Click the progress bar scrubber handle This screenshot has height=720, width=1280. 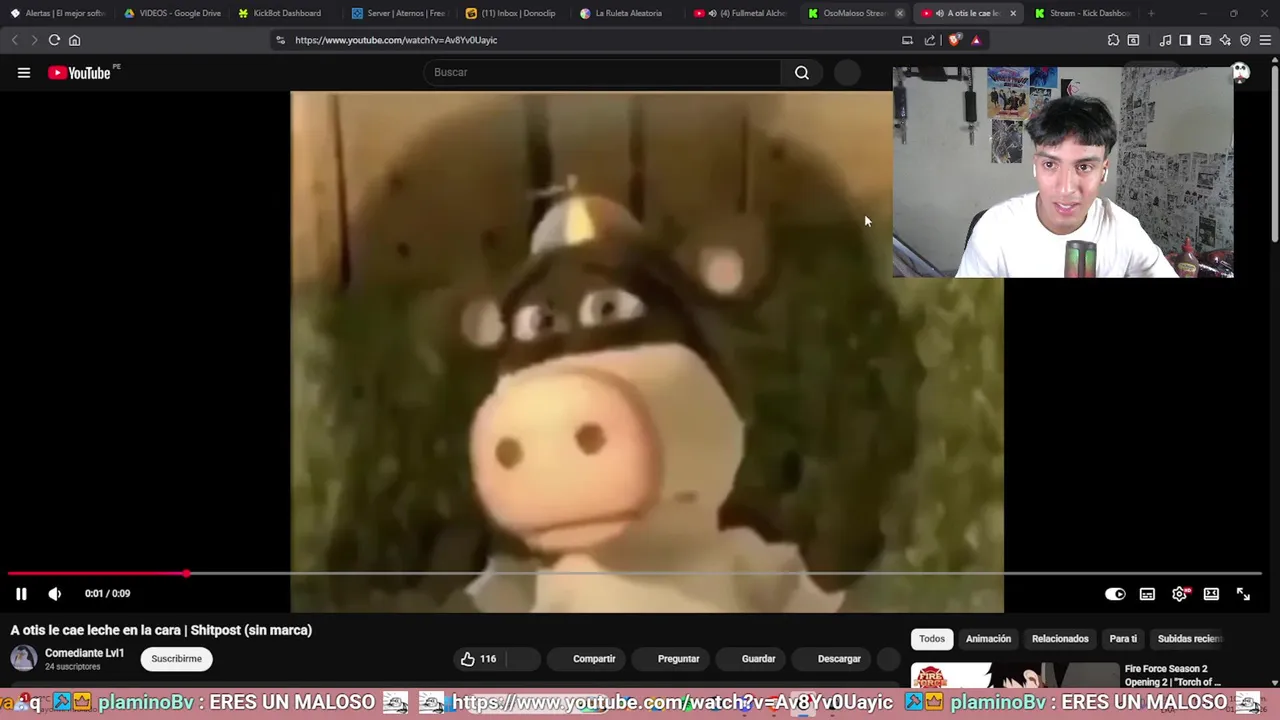(x=187, y=574)
